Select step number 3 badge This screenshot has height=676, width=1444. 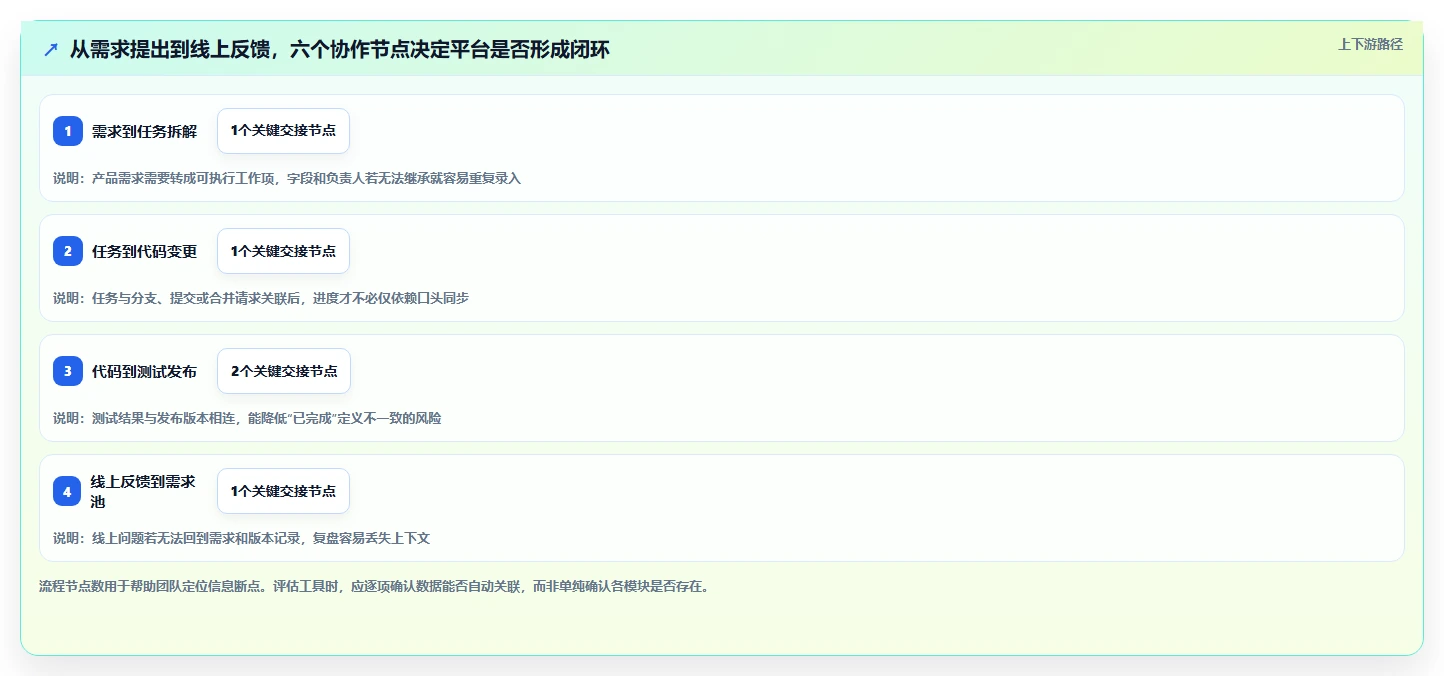pos(68,371)
